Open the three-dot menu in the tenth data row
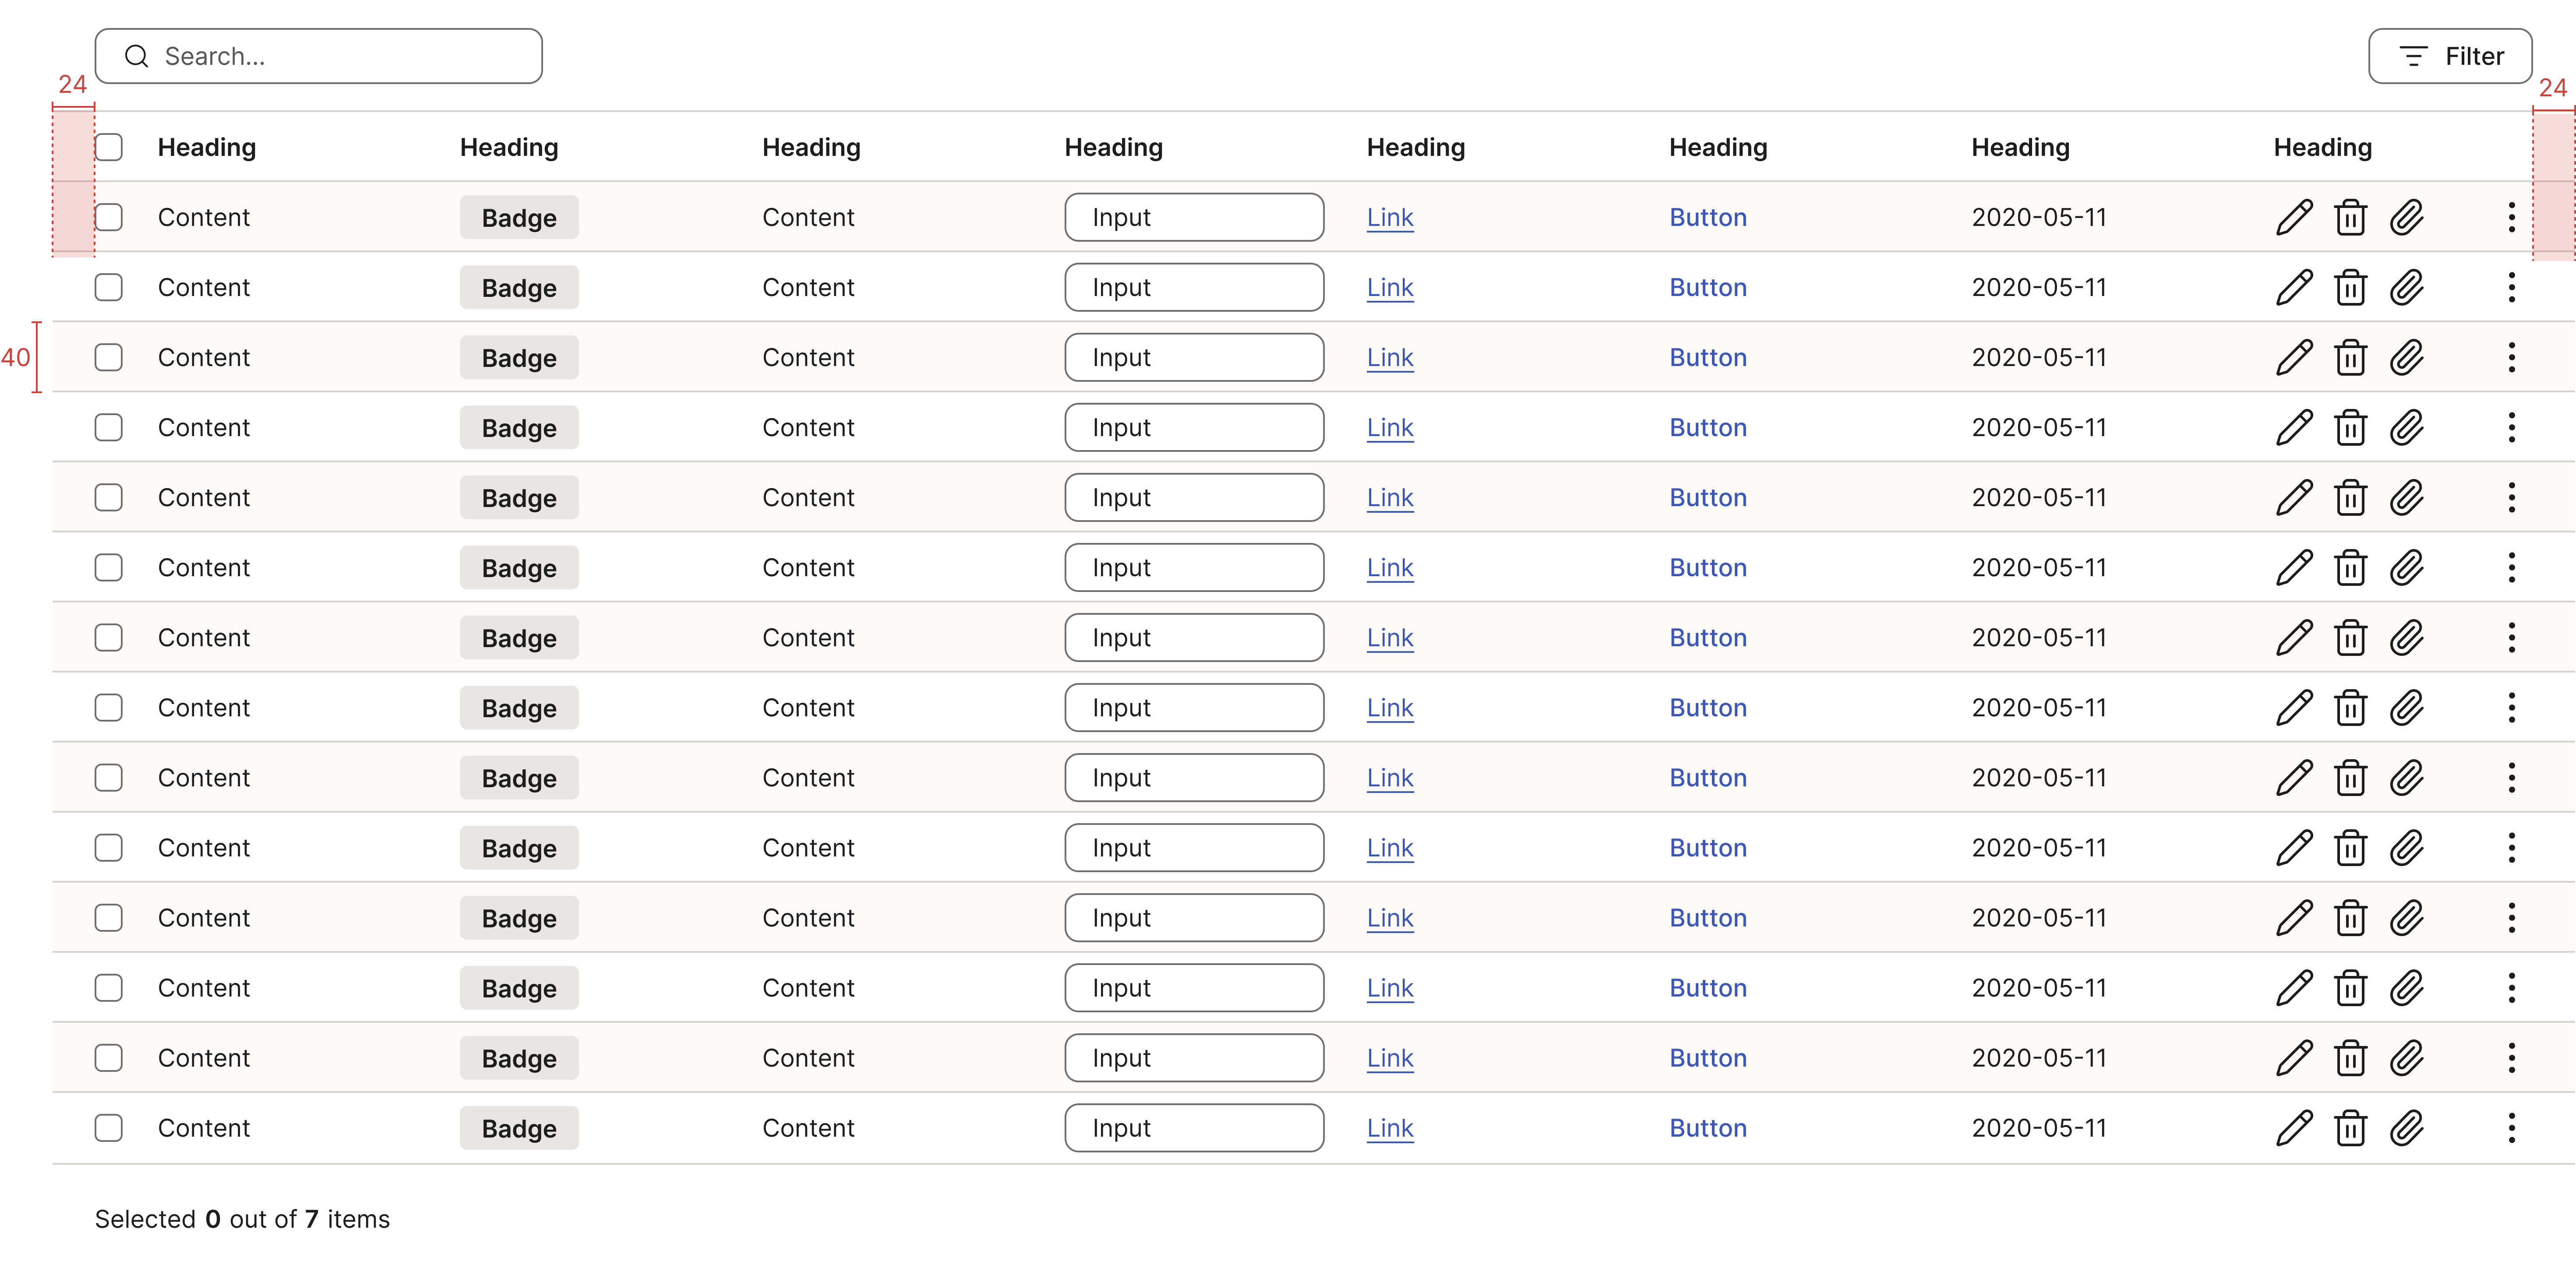Image resolution: width=2576 pixels, height=1275 pixels. point(2511,847)
